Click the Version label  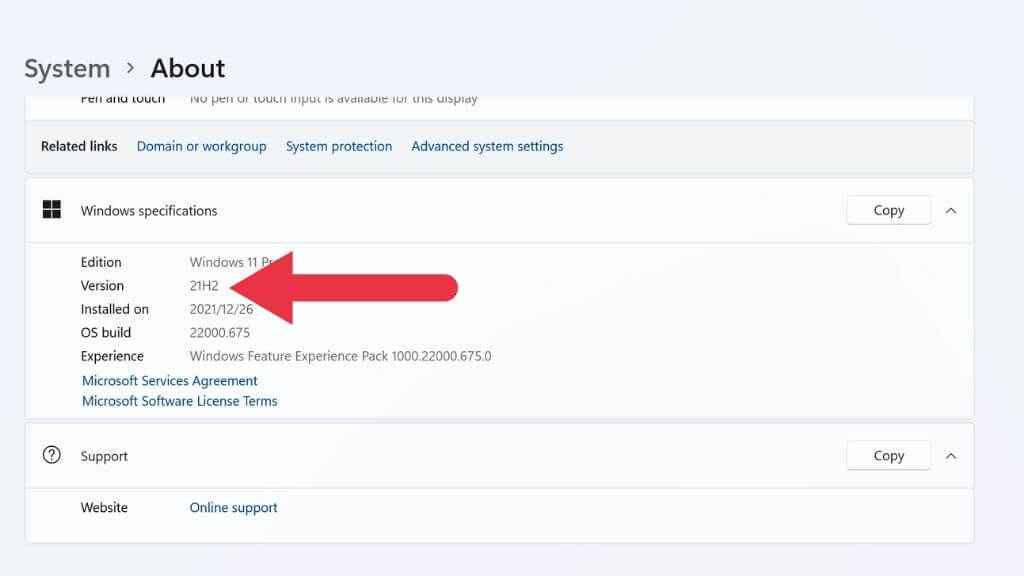pos(102,285)
